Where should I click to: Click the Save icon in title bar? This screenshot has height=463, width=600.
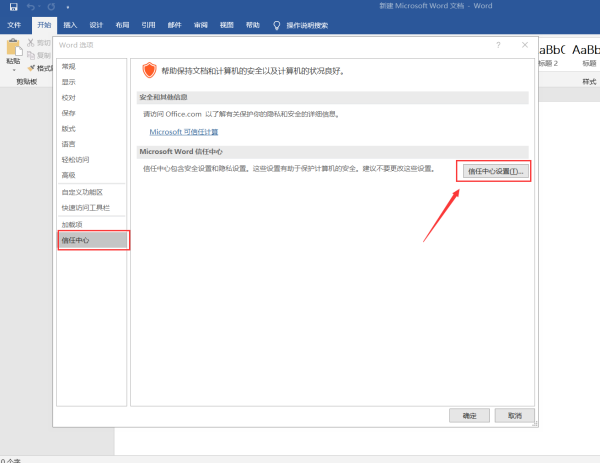[x=14, y=7]
